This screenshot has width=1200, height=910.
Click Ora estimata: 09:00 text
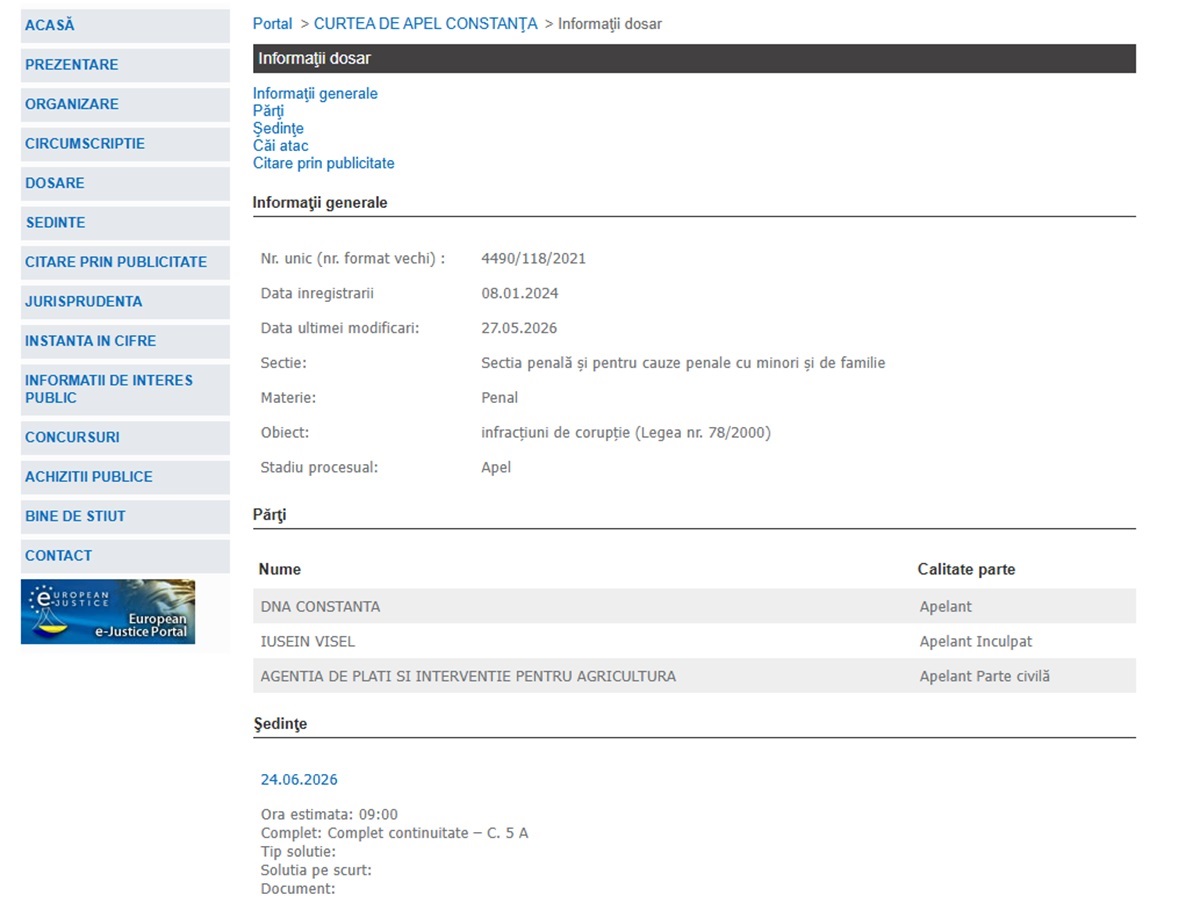point(329,815)
